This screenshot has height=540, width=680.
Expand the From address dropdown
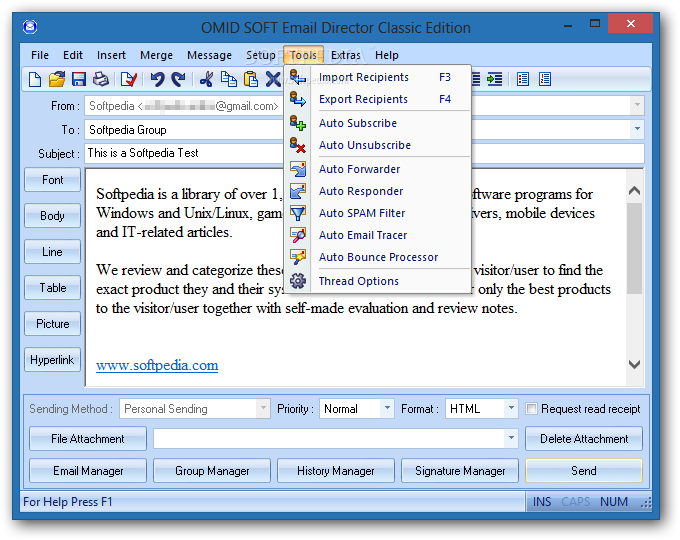coord(637,105)
